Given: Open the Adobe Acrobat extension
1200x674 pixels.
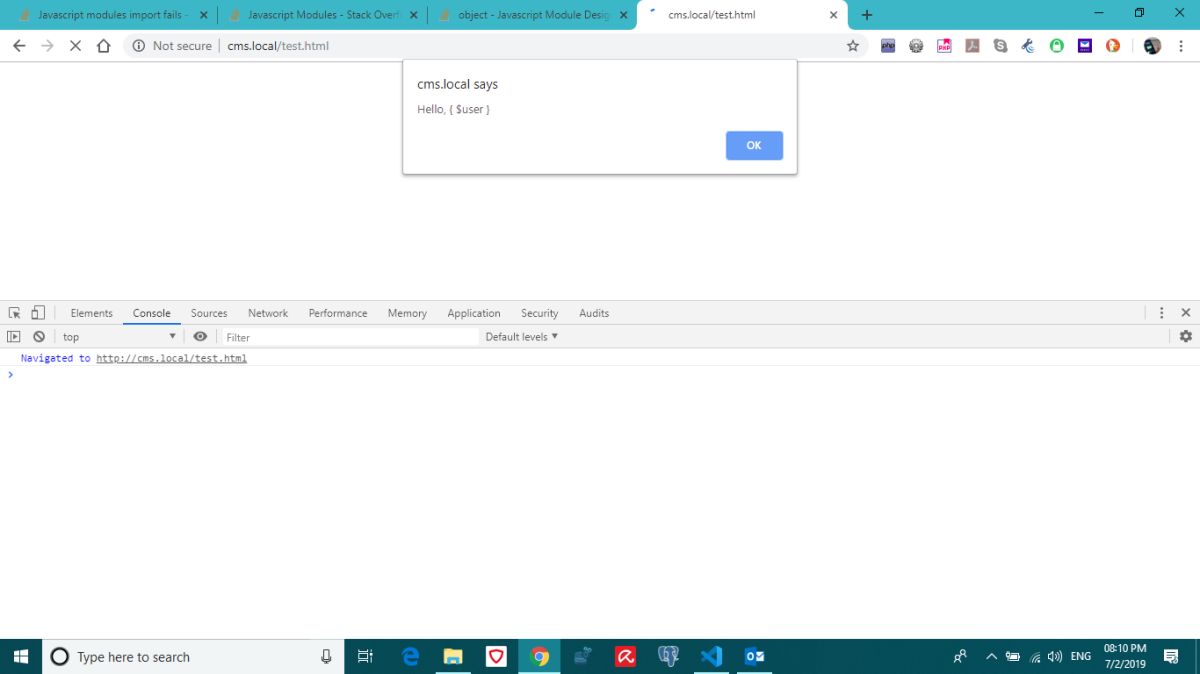Looking at the screenshot, I should (x=972, y=46).
